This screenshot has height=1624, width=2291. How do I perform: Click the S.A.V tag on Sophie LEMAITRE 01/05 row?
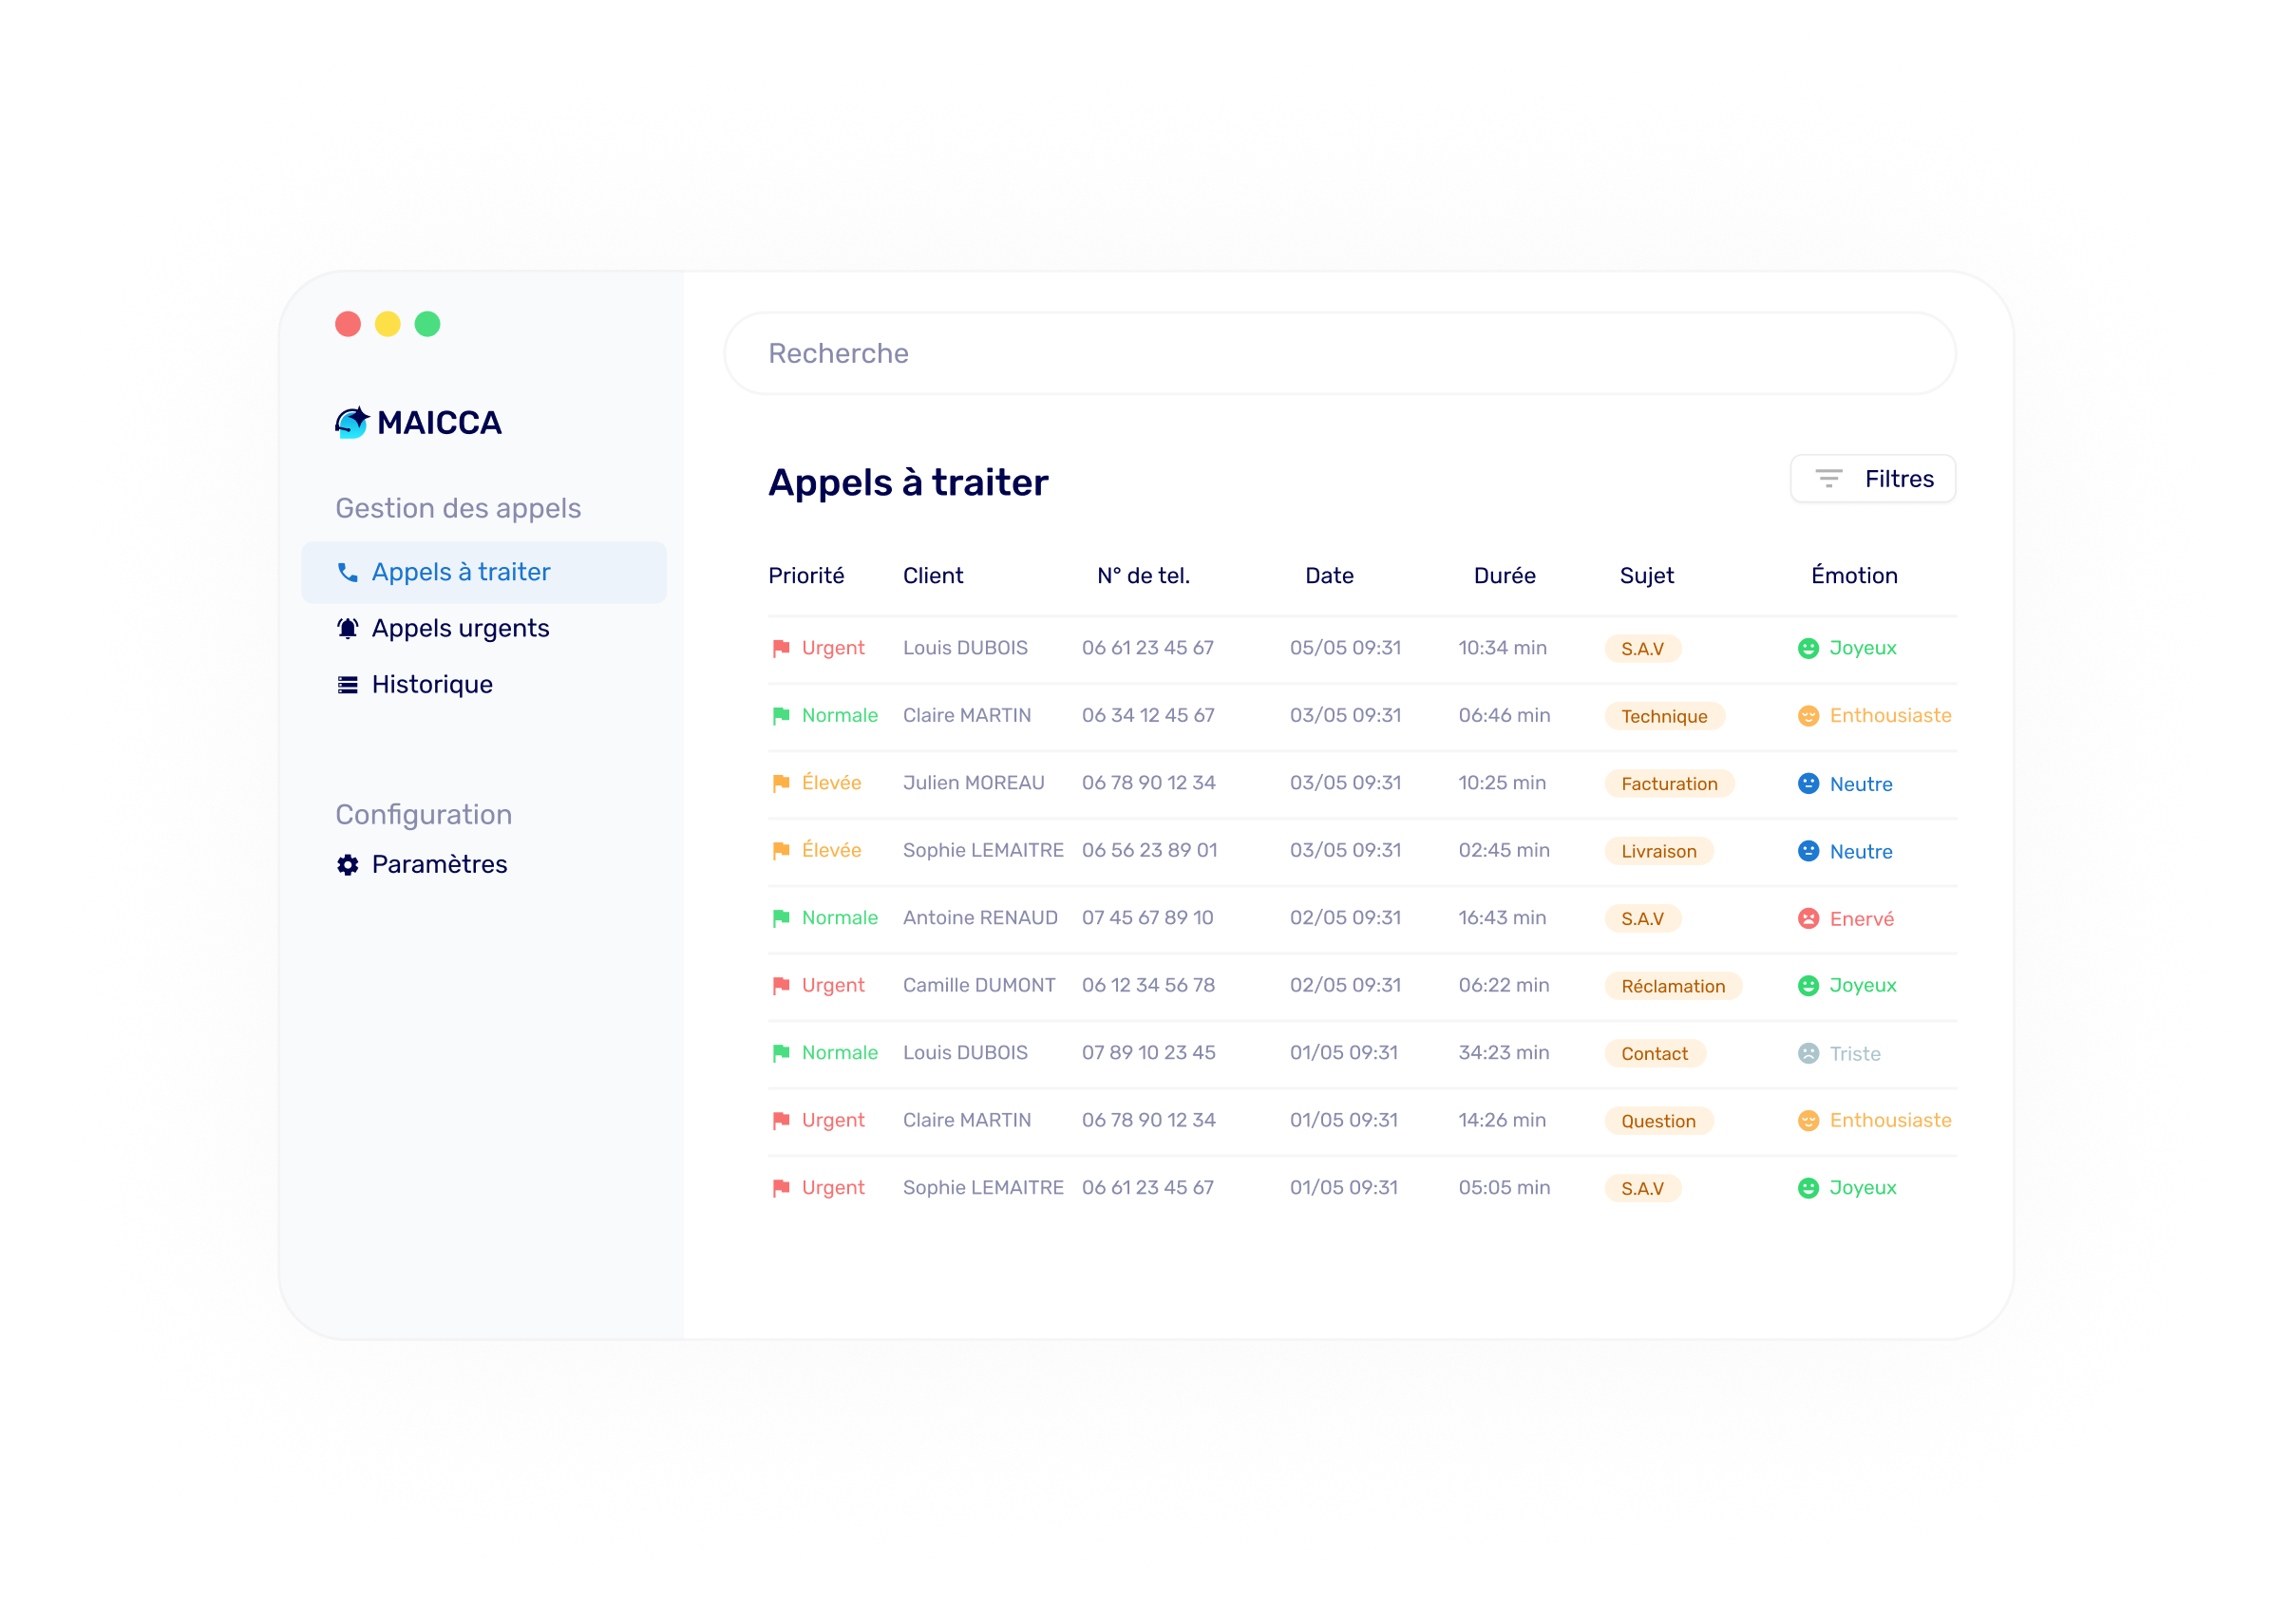pyautogui.click(x=1642, y=1188)
